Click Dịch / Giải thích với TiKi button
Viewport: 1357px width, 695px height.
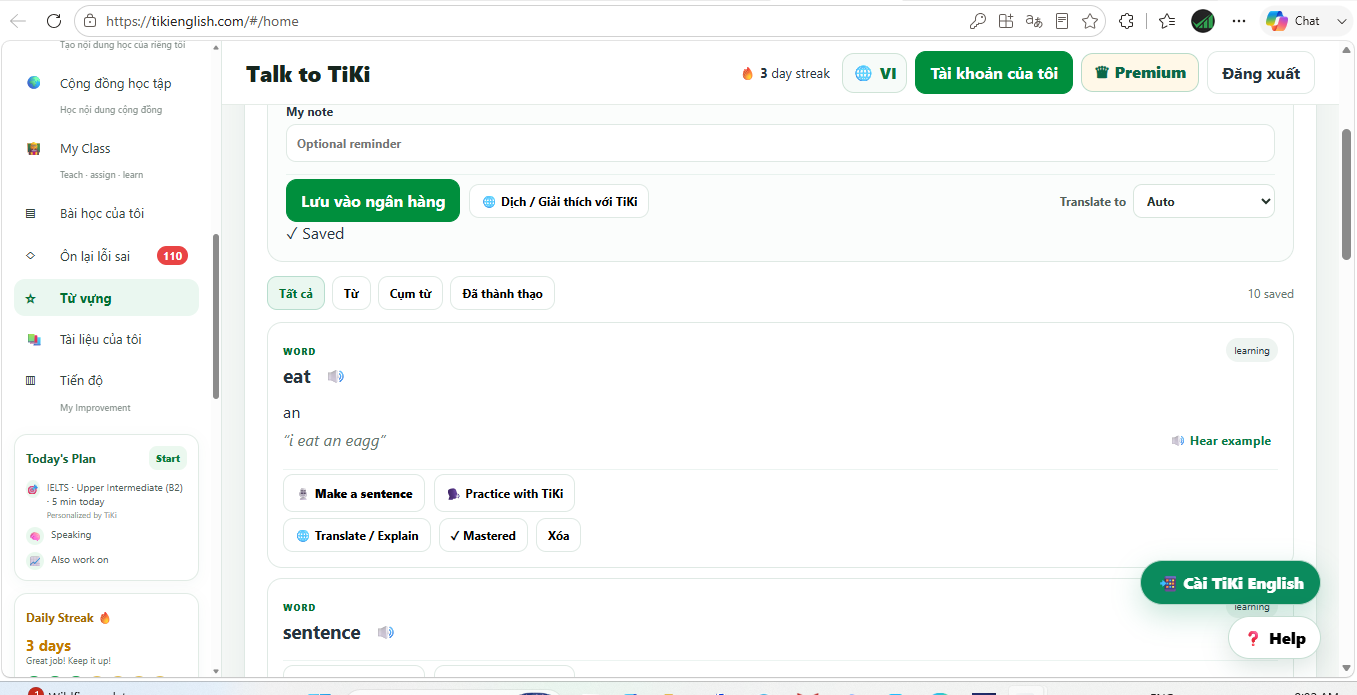(559, 201)
